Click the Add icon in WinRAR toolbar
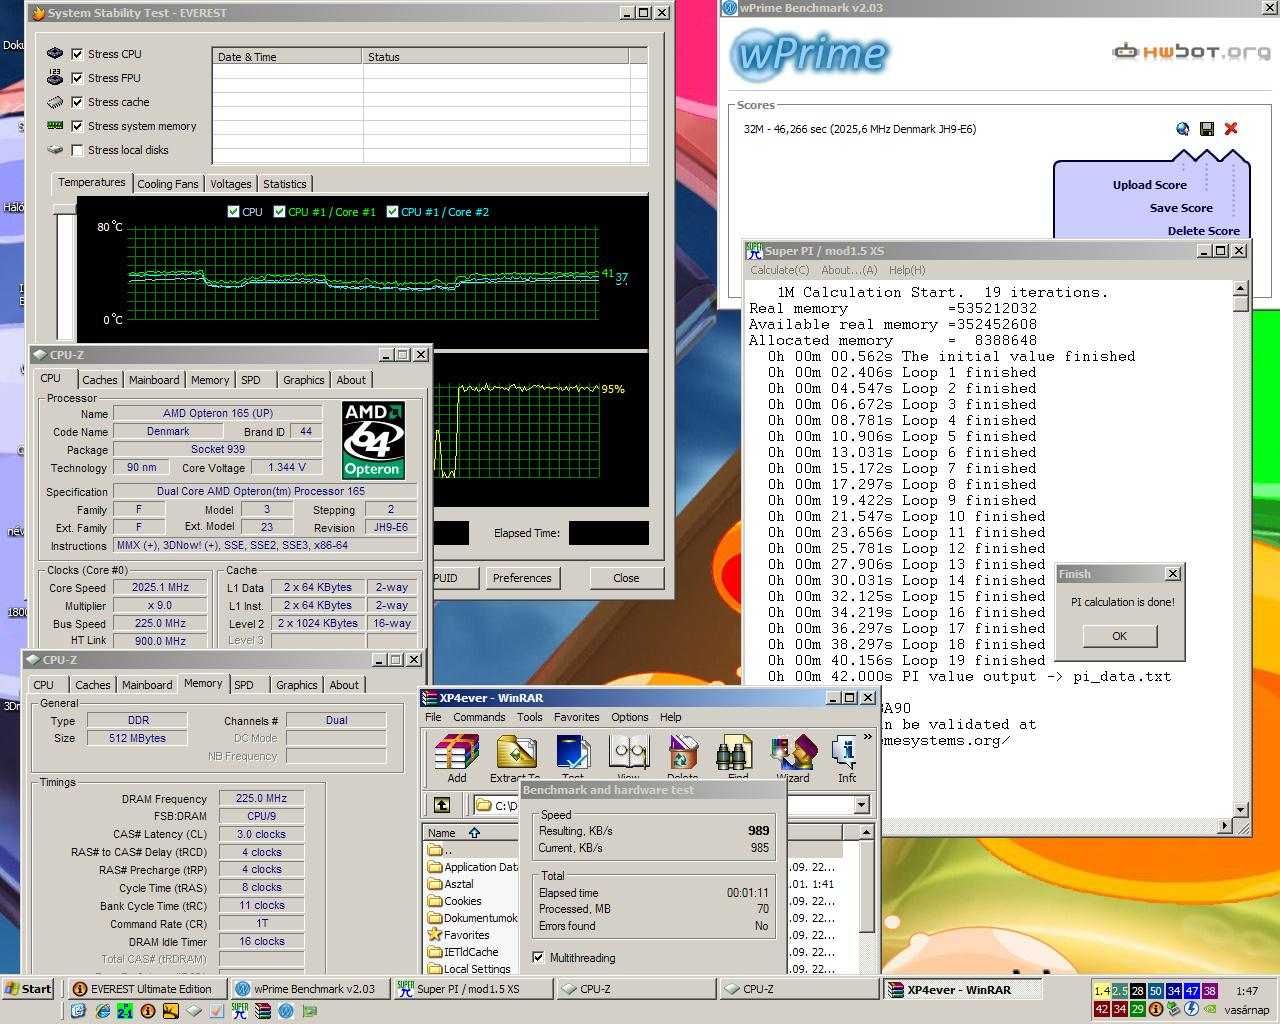The width and height of the screenshot is (1280, 1024). (457, 757)
